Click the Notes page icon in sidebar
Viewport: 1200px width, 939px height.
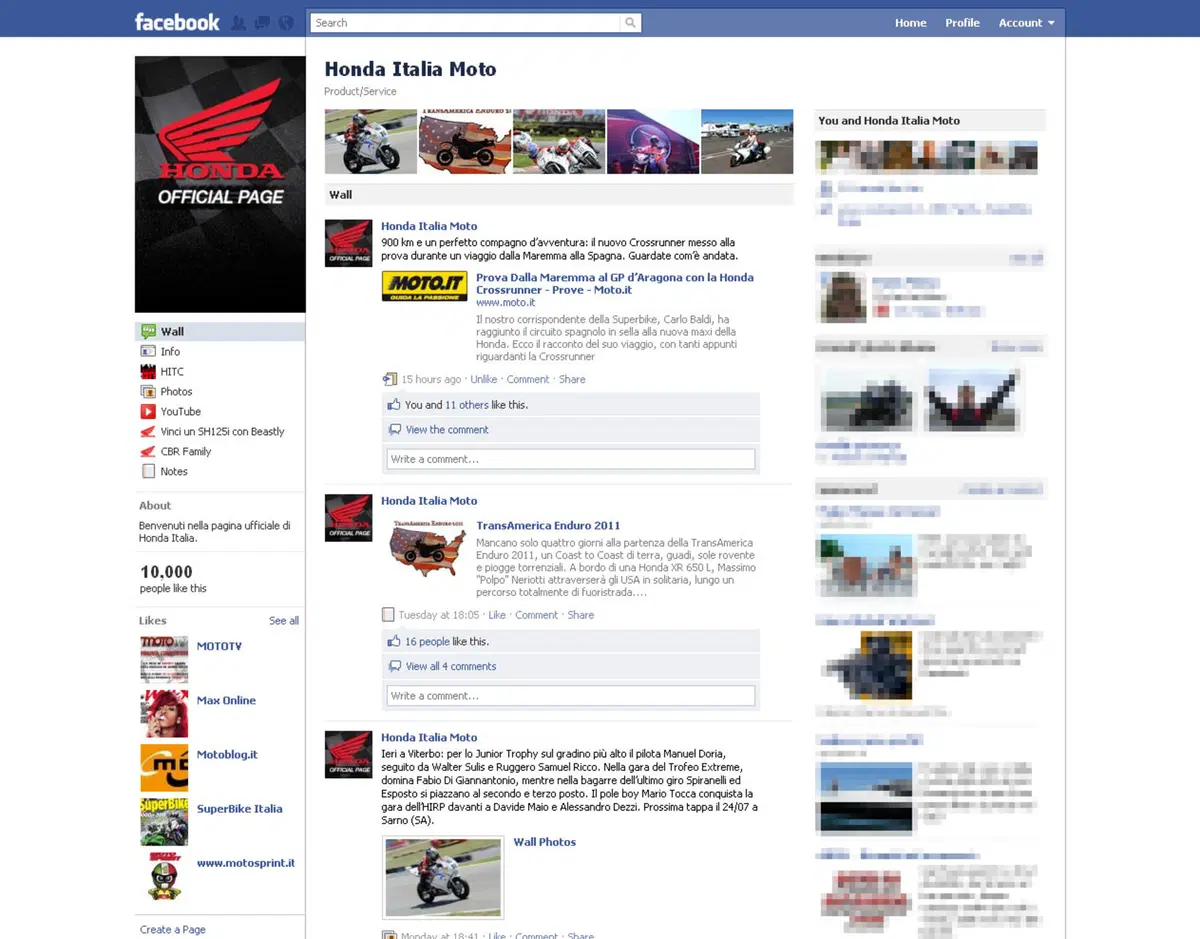[148, 471]
